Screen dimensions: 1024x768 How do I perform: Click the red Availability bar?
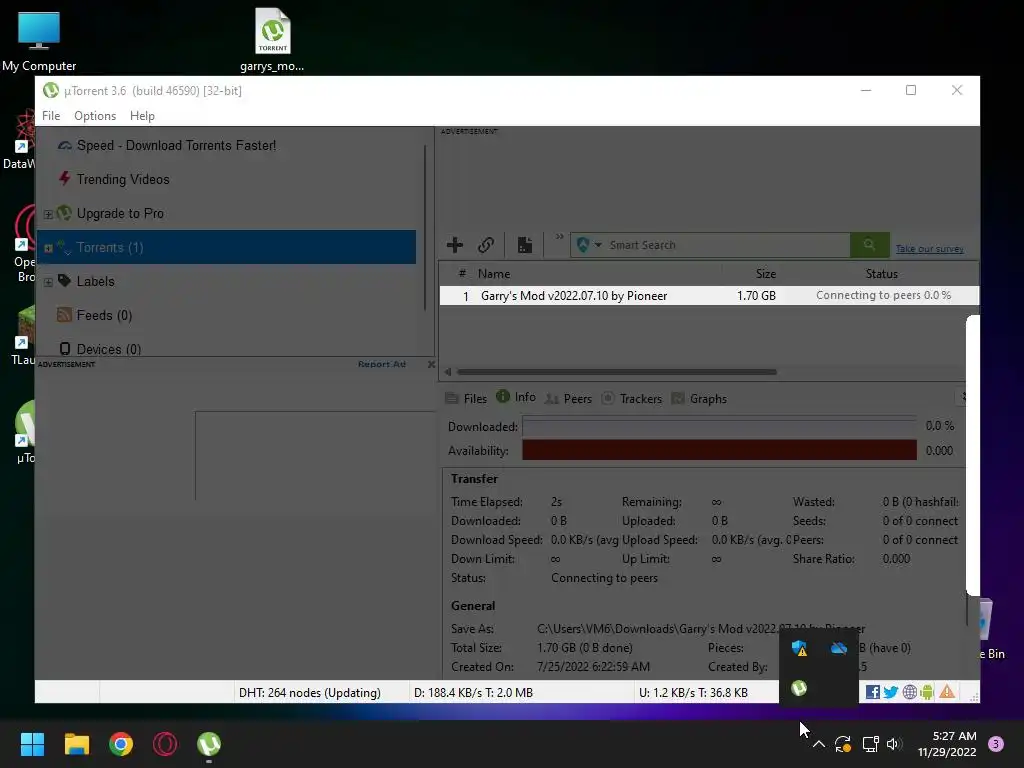(719, 450)
